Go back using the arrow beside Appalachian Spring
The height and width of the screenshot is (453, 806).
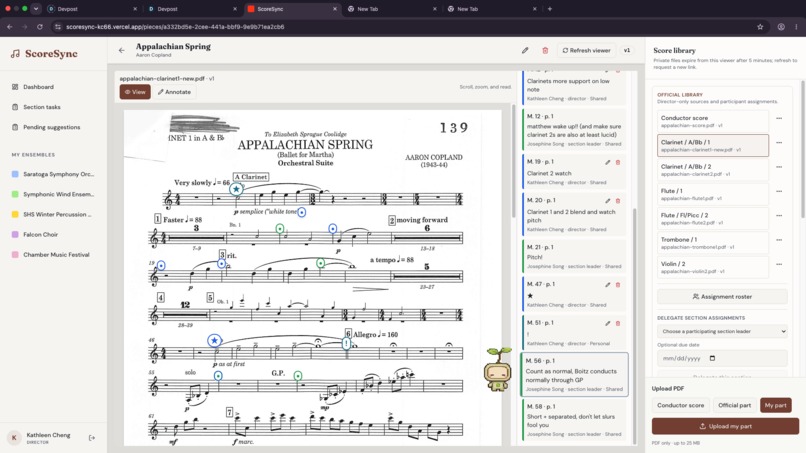pos(121,50)
